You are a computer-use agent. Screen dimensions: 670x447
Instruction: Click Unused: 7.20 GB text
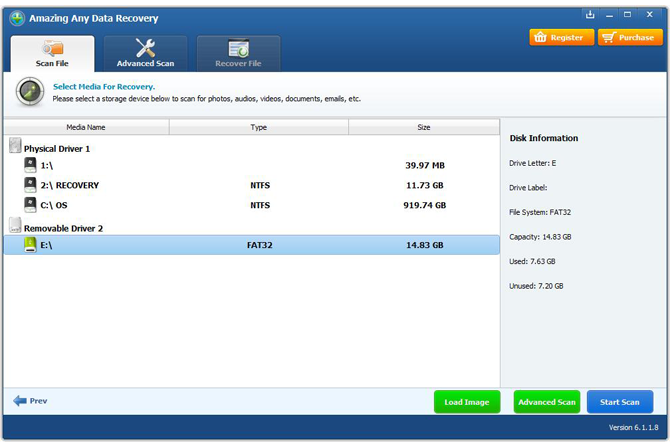(536, 286)
